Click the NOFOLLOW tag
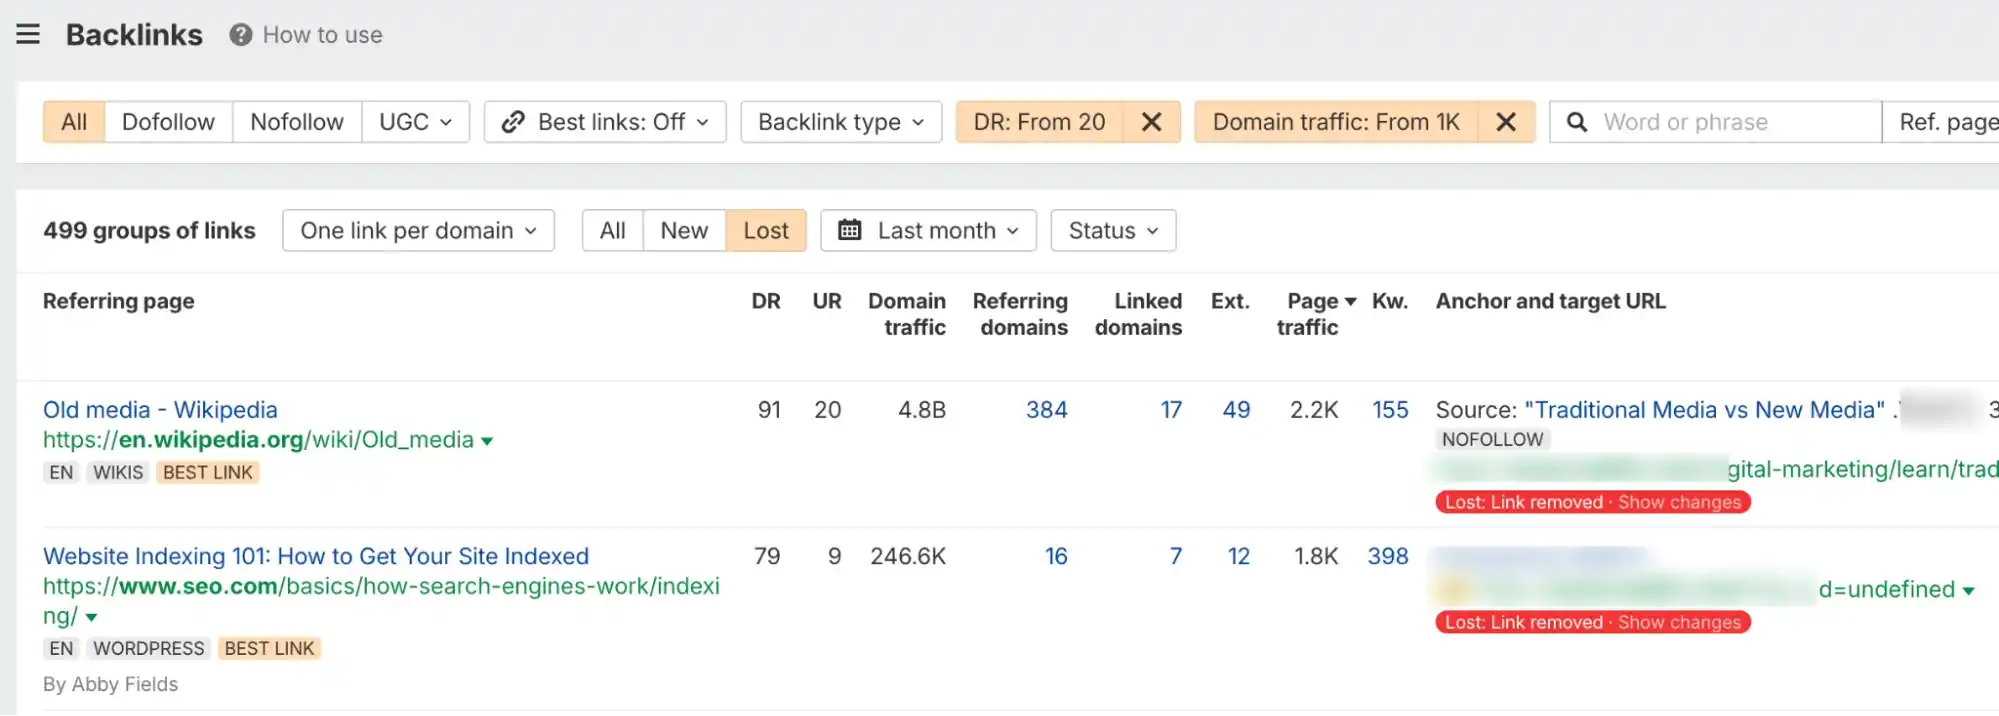 click(1492, 439)
